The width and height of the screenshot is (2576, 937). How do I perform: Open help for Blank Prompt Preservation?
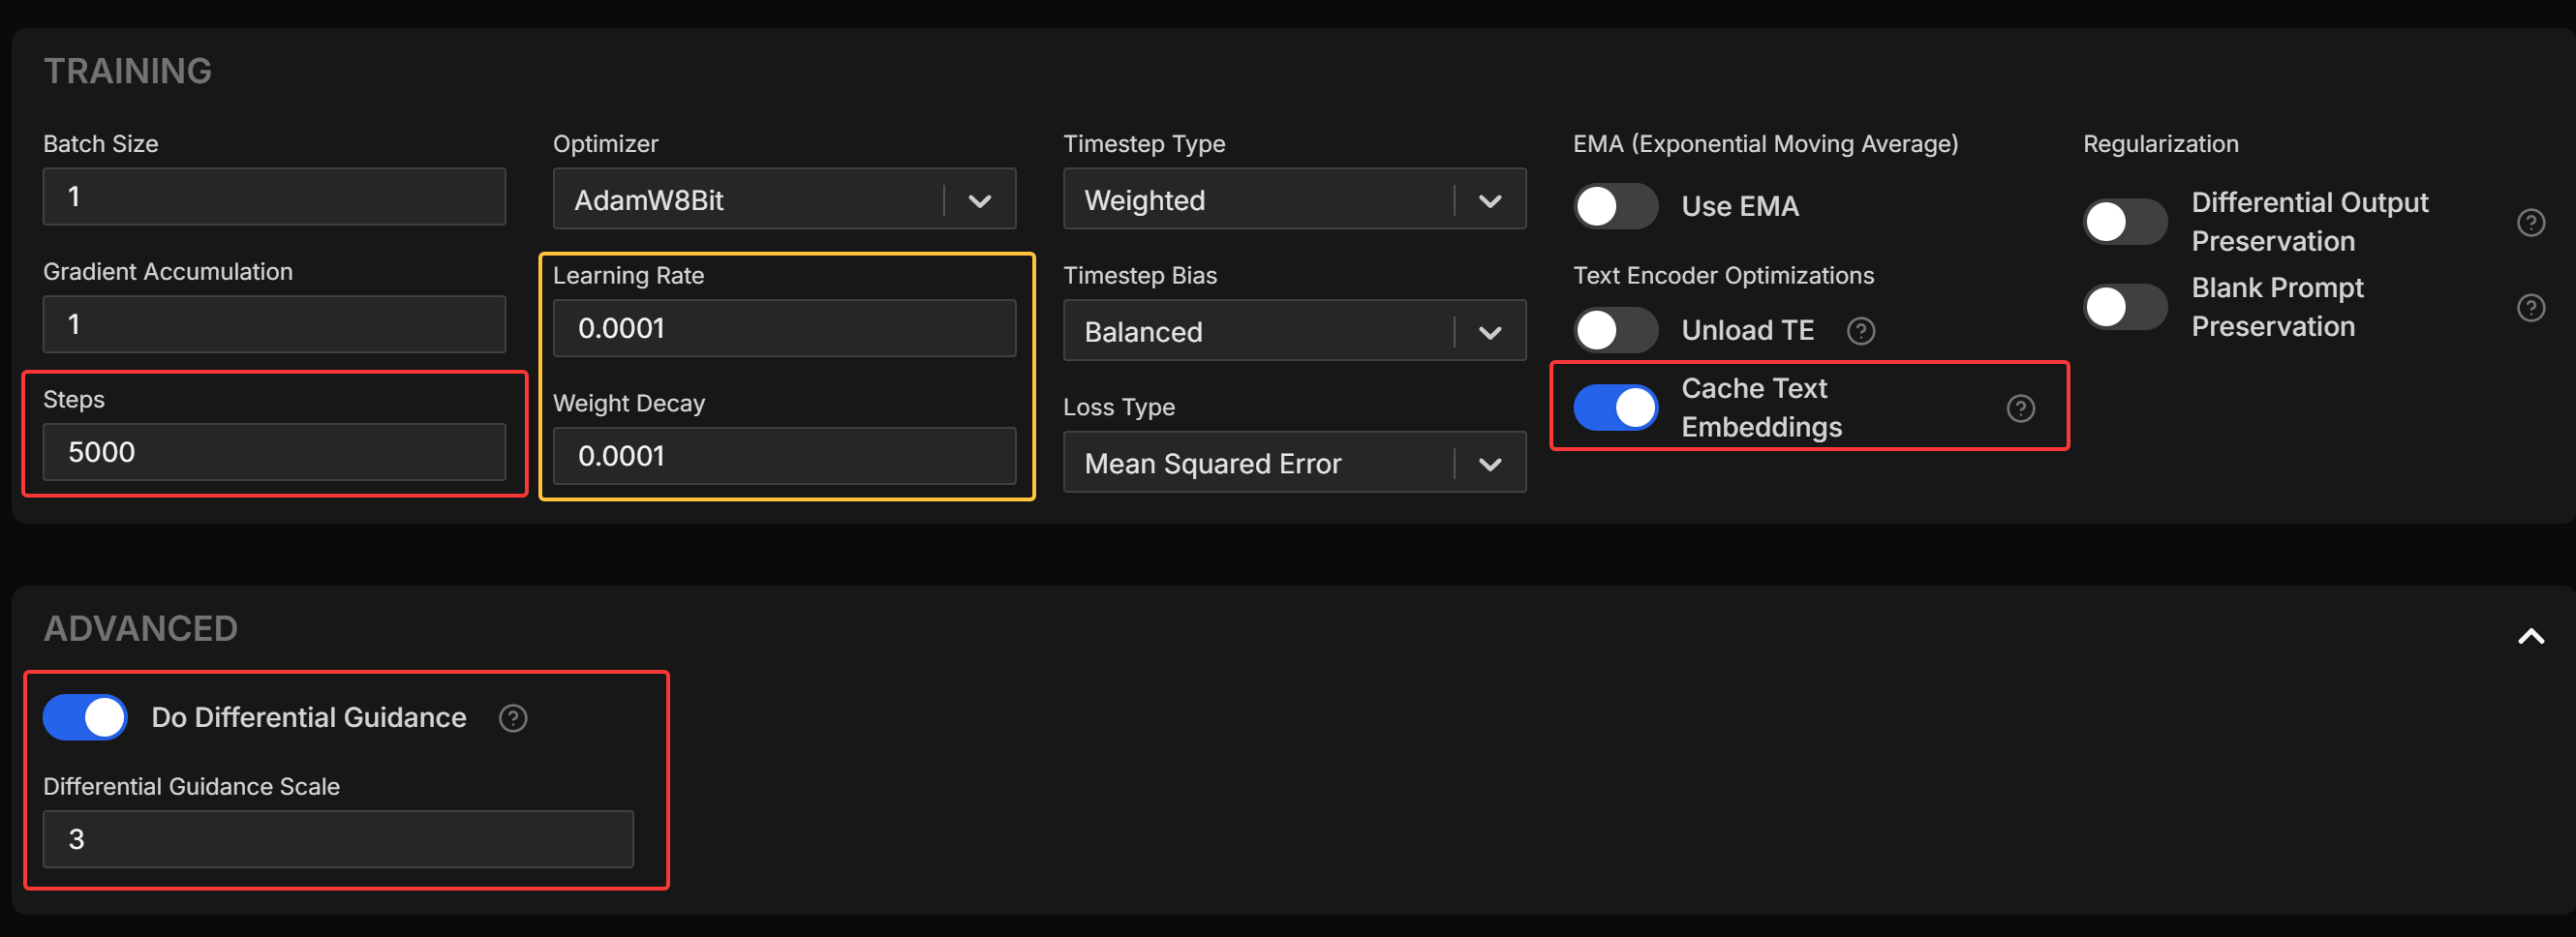[2530, 307]
